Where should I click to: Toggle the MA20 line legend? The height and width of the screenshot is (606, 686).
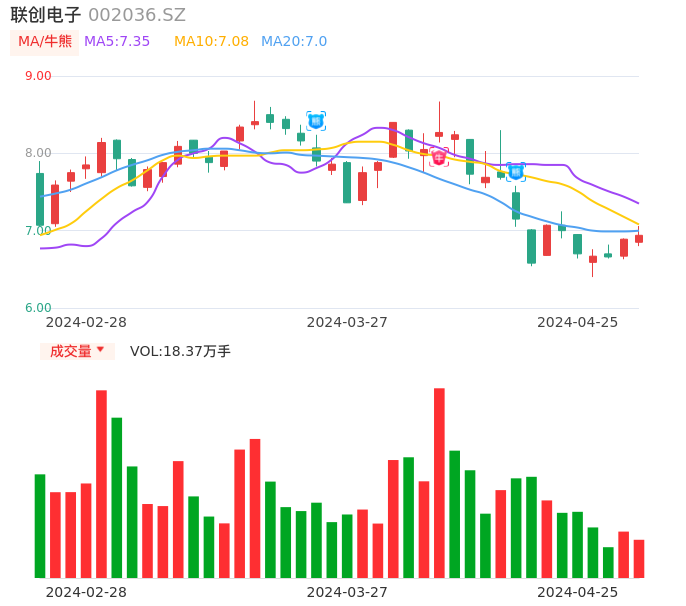click(294, 42)
